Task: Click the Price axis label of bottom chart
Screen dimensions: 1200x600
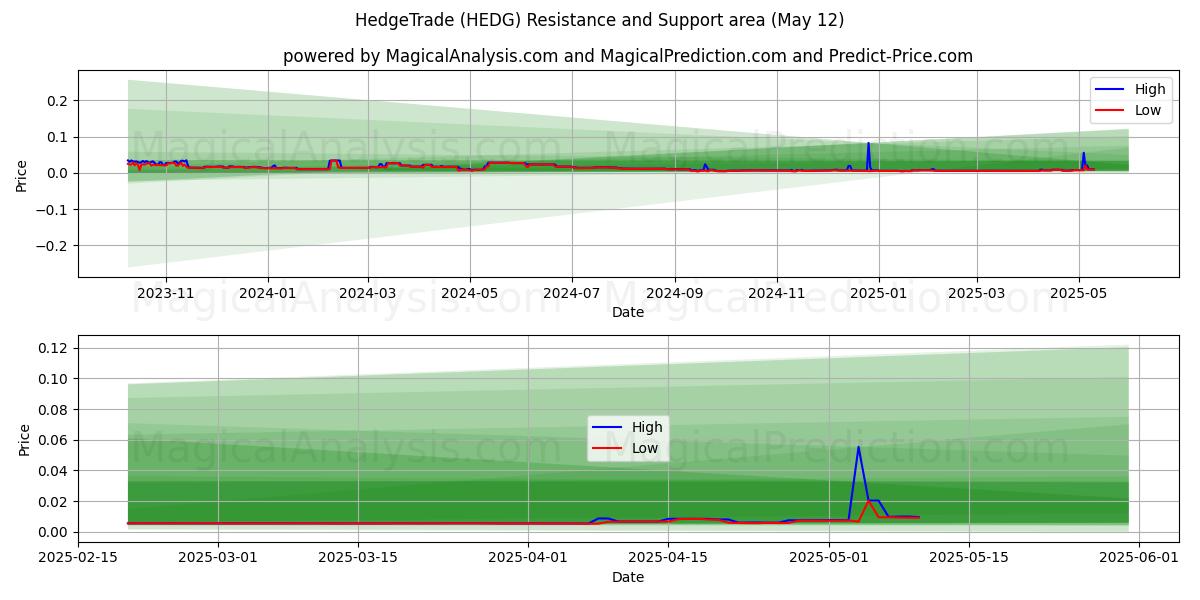Action: click(x=25, y=439)
